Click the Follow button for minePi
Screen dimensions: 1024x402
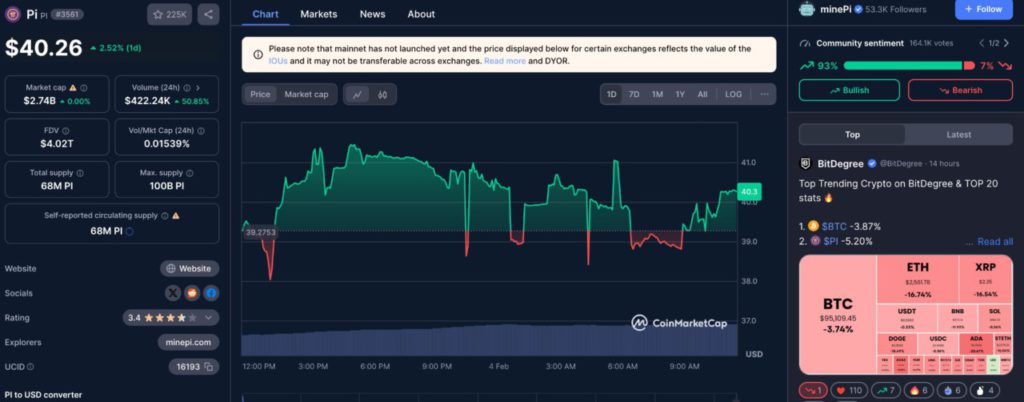point(983,9)
